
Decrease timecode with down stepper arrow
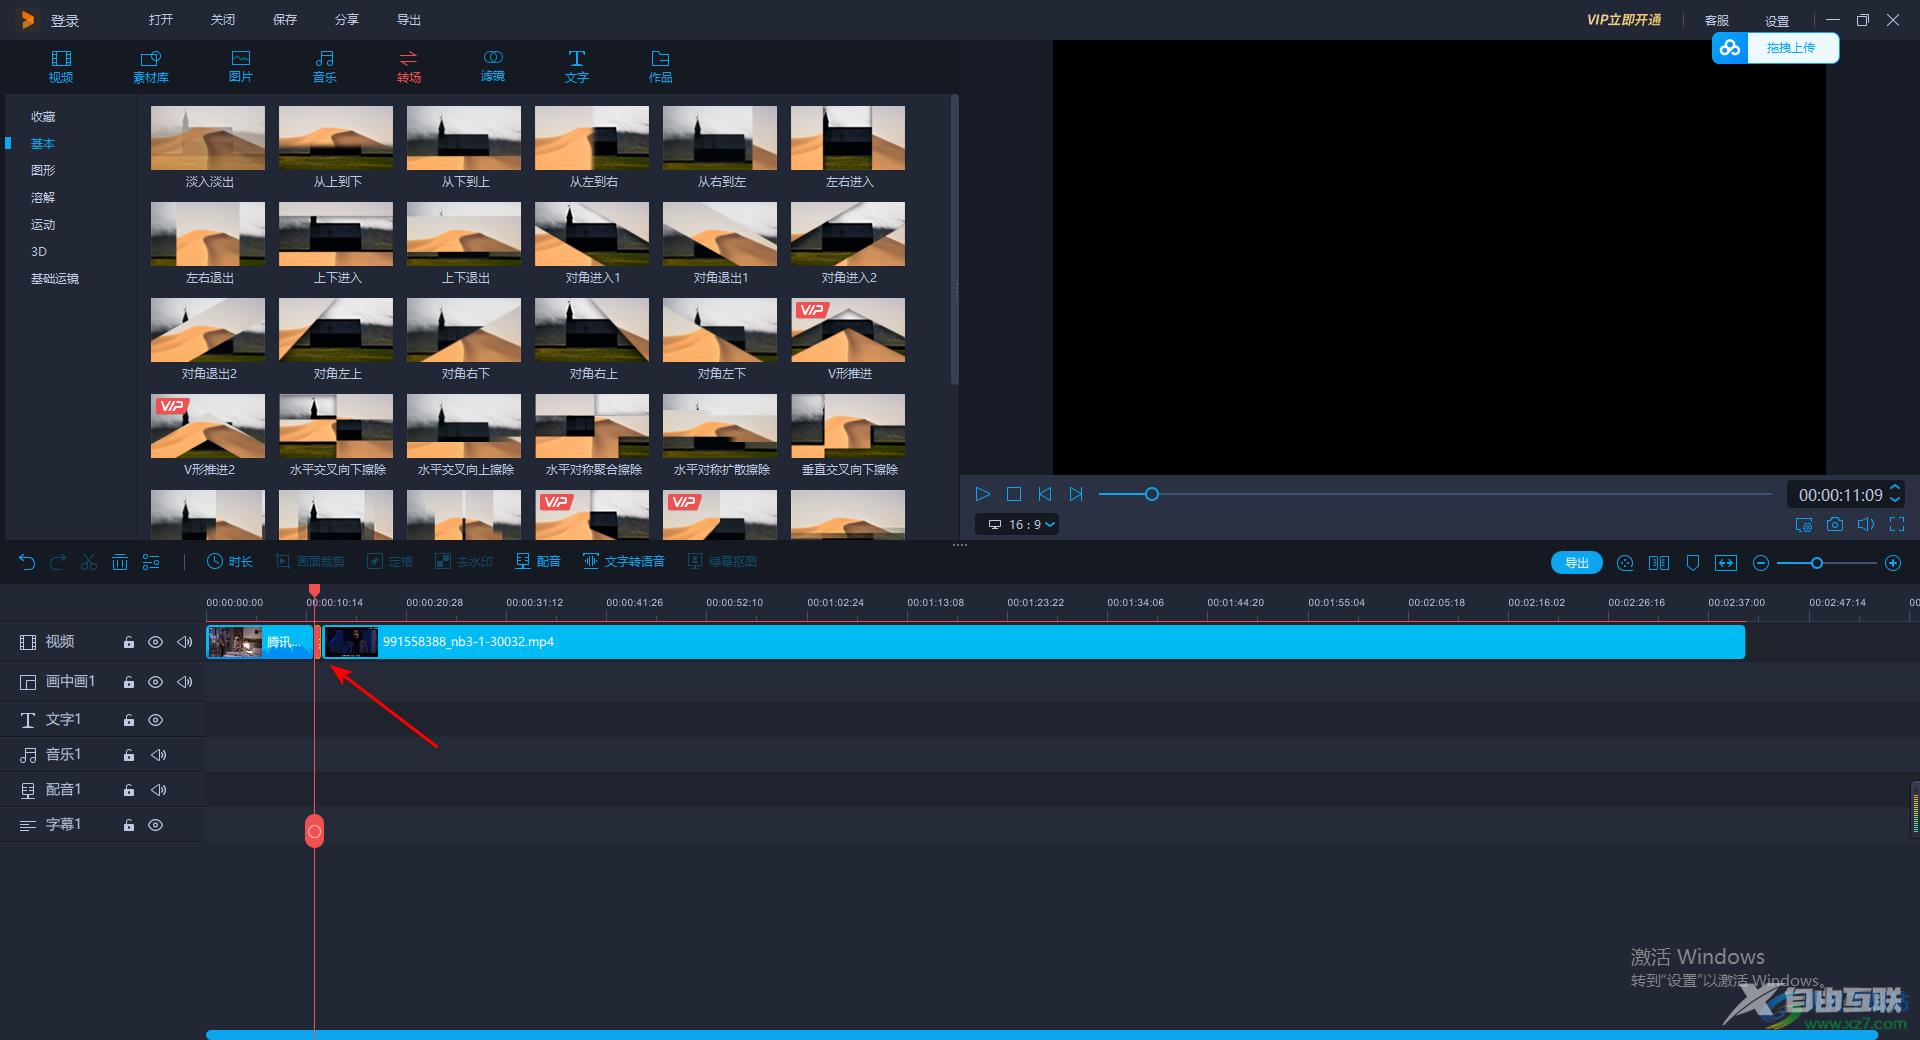1894,501
